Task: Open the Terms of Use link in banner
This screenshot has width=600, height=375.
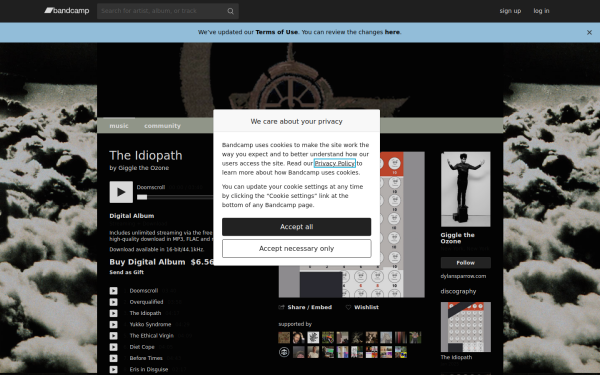Action: click(276, 32)
